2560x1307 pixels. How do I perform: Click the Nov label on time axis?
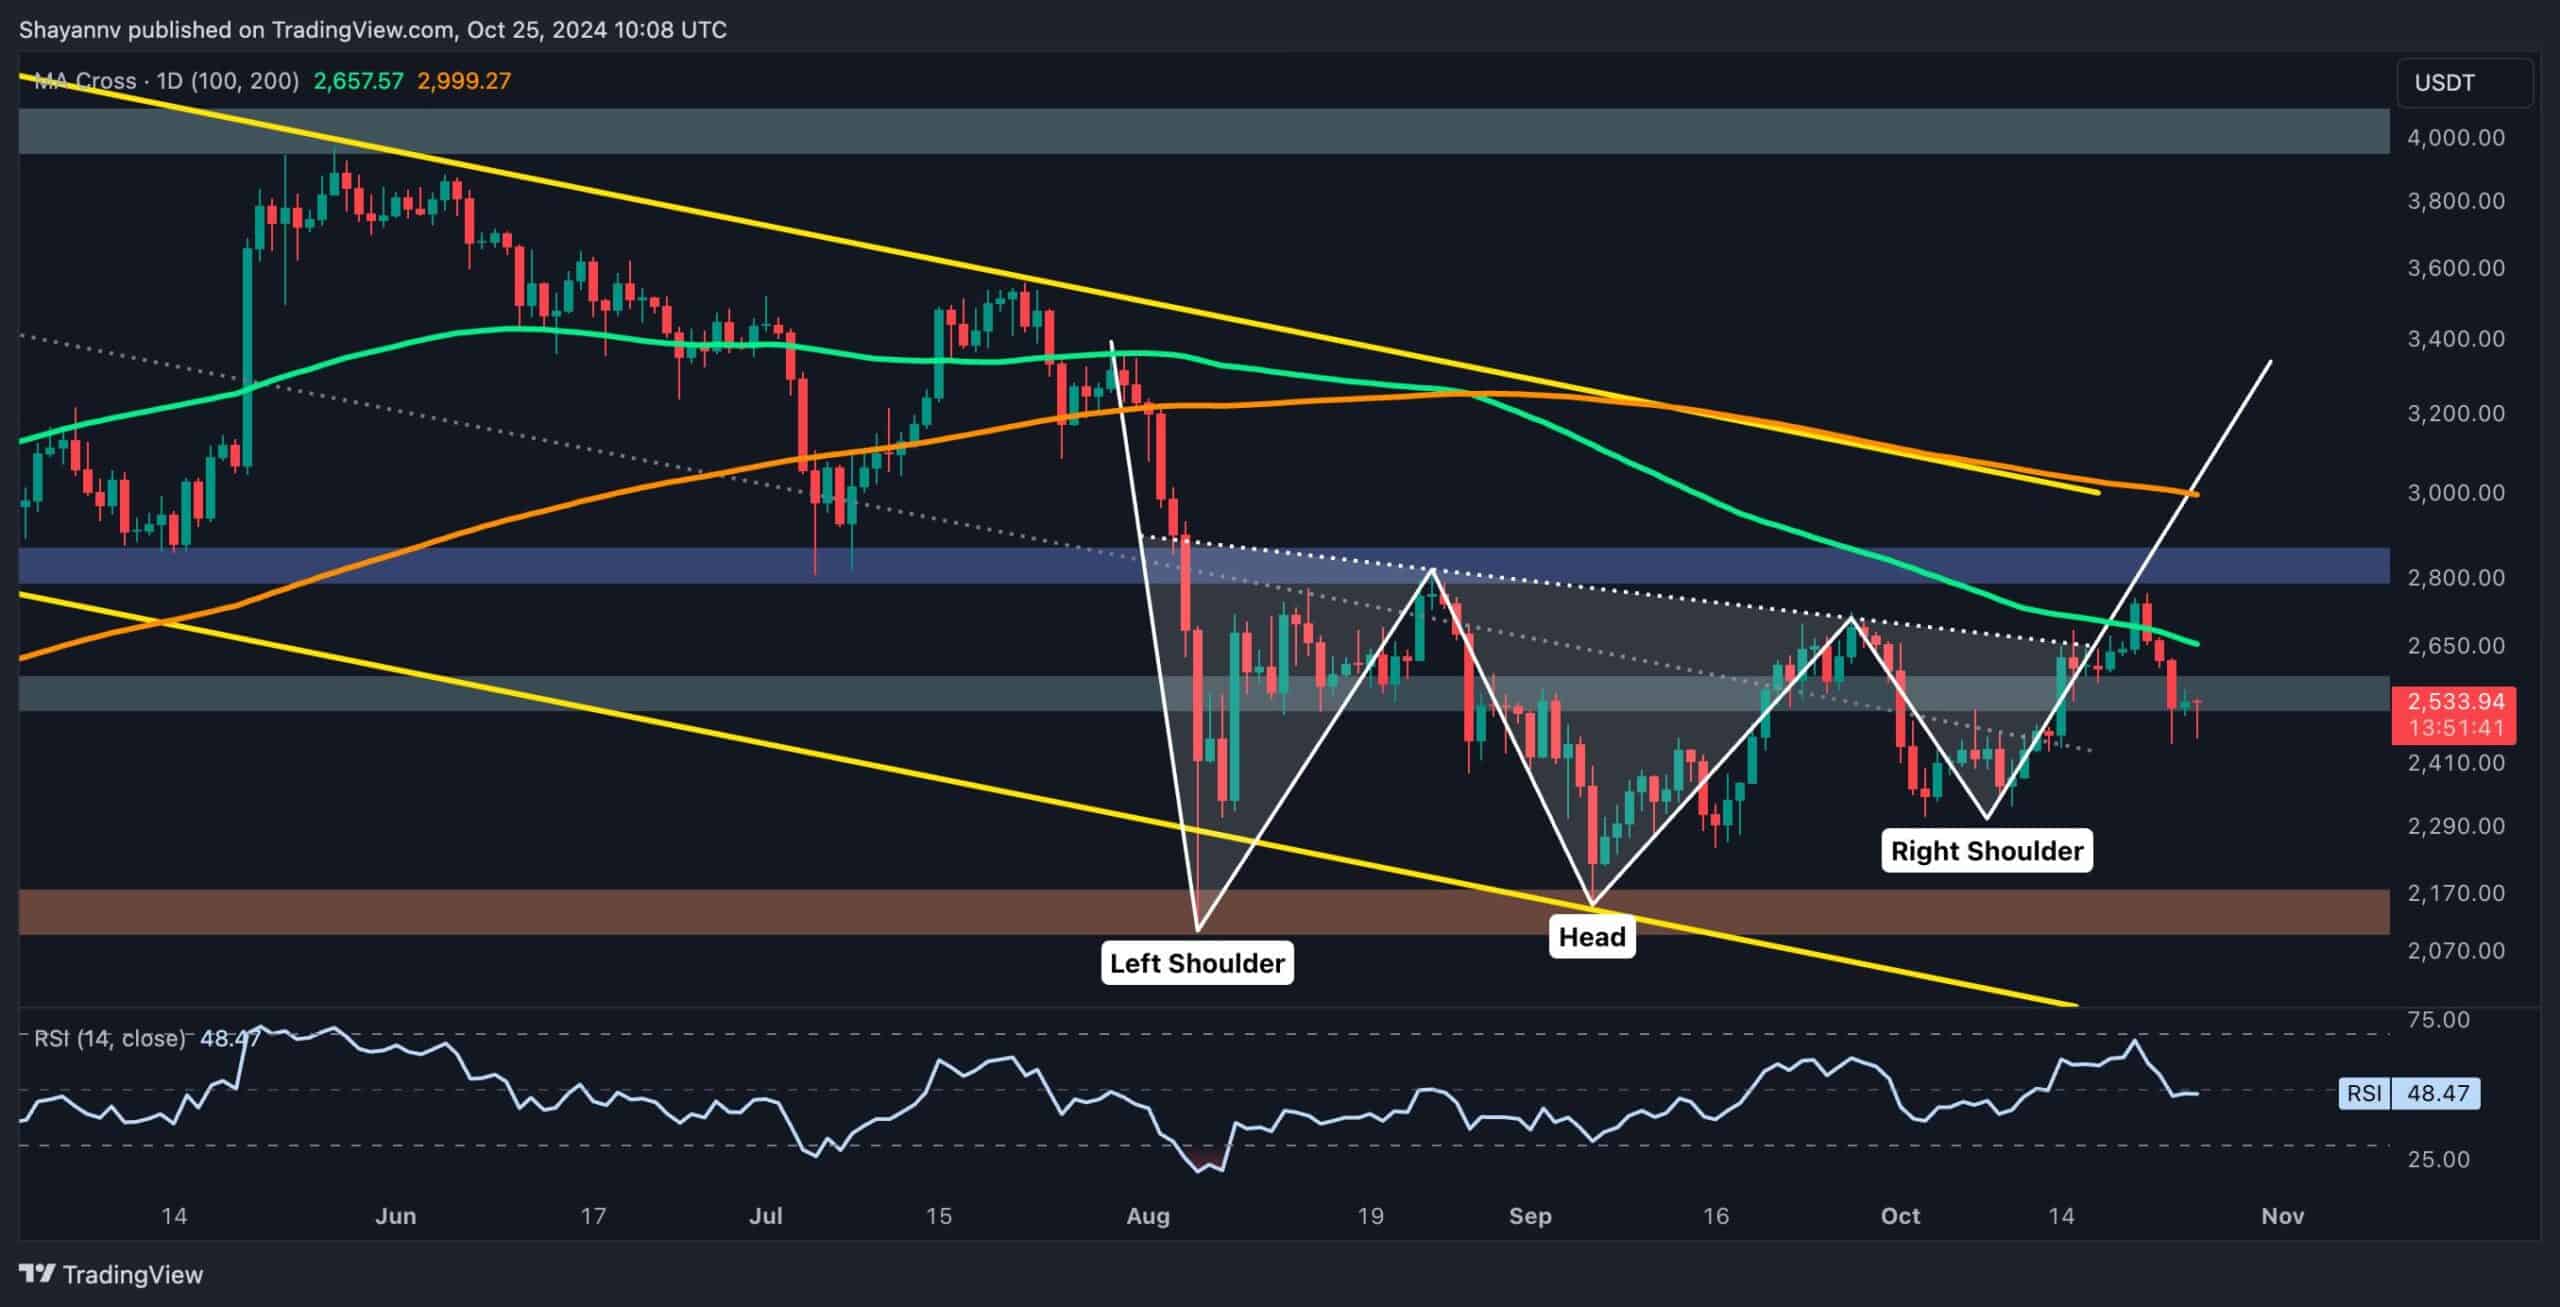pos(2282,1216)
